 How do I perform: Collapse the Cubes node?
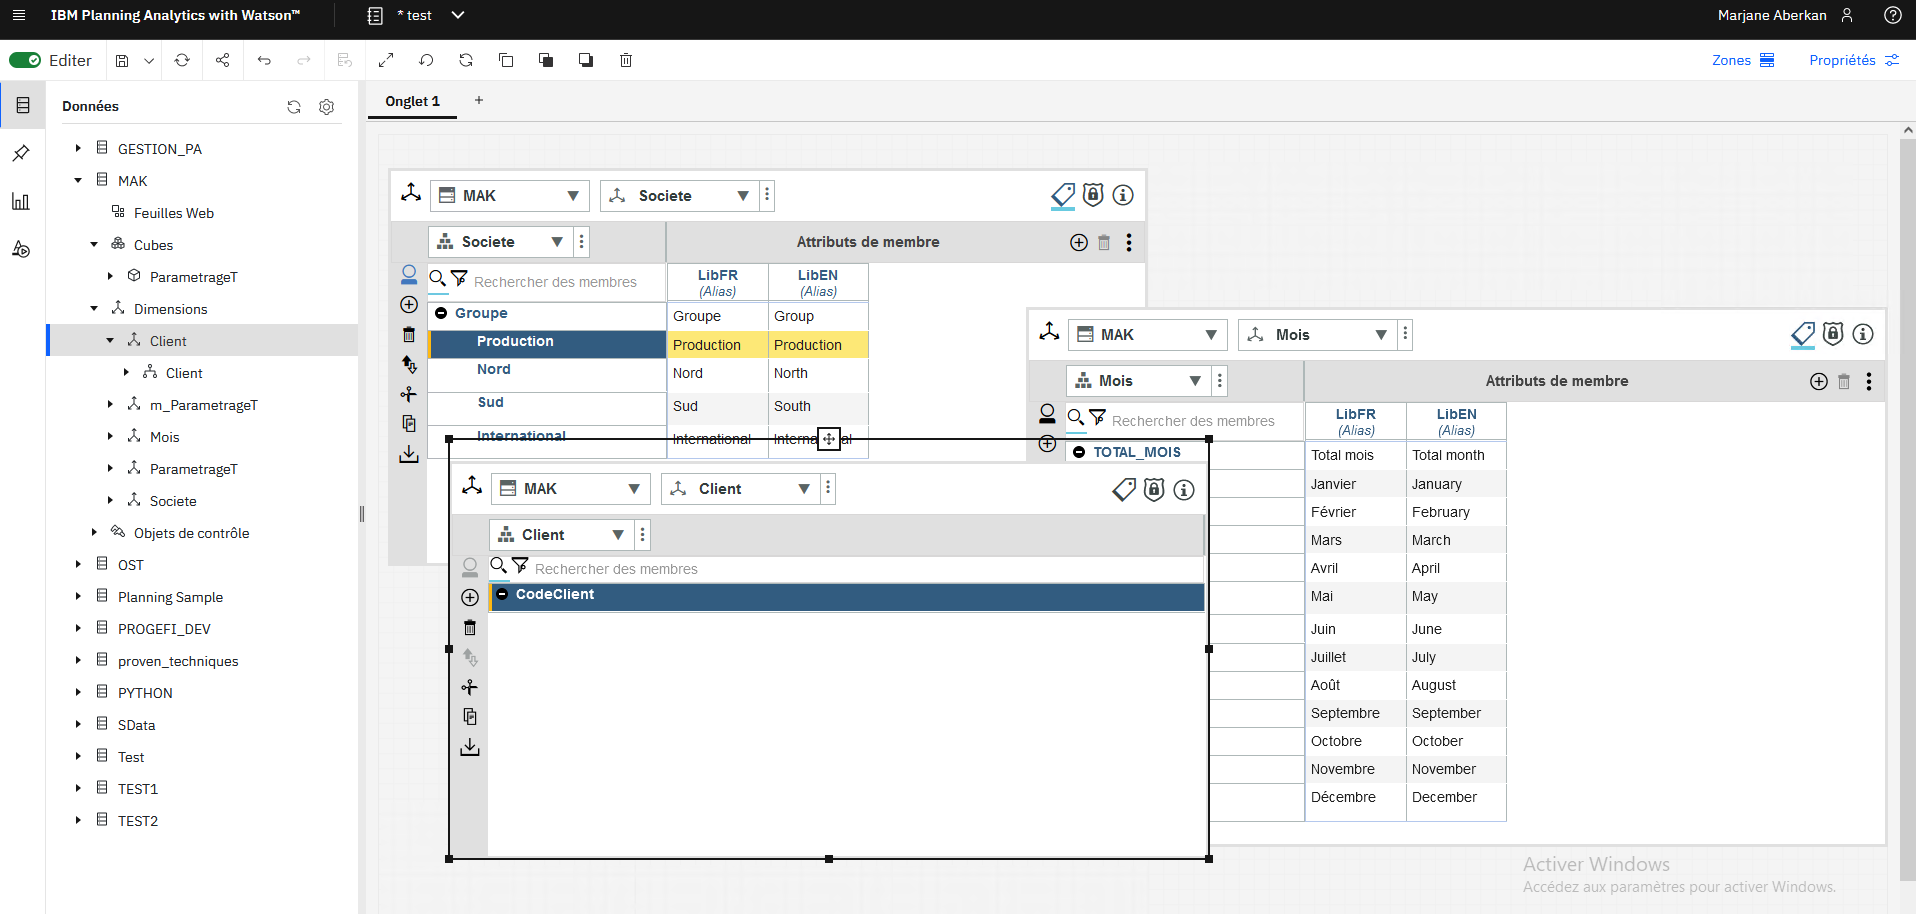(x=94, y=244)
